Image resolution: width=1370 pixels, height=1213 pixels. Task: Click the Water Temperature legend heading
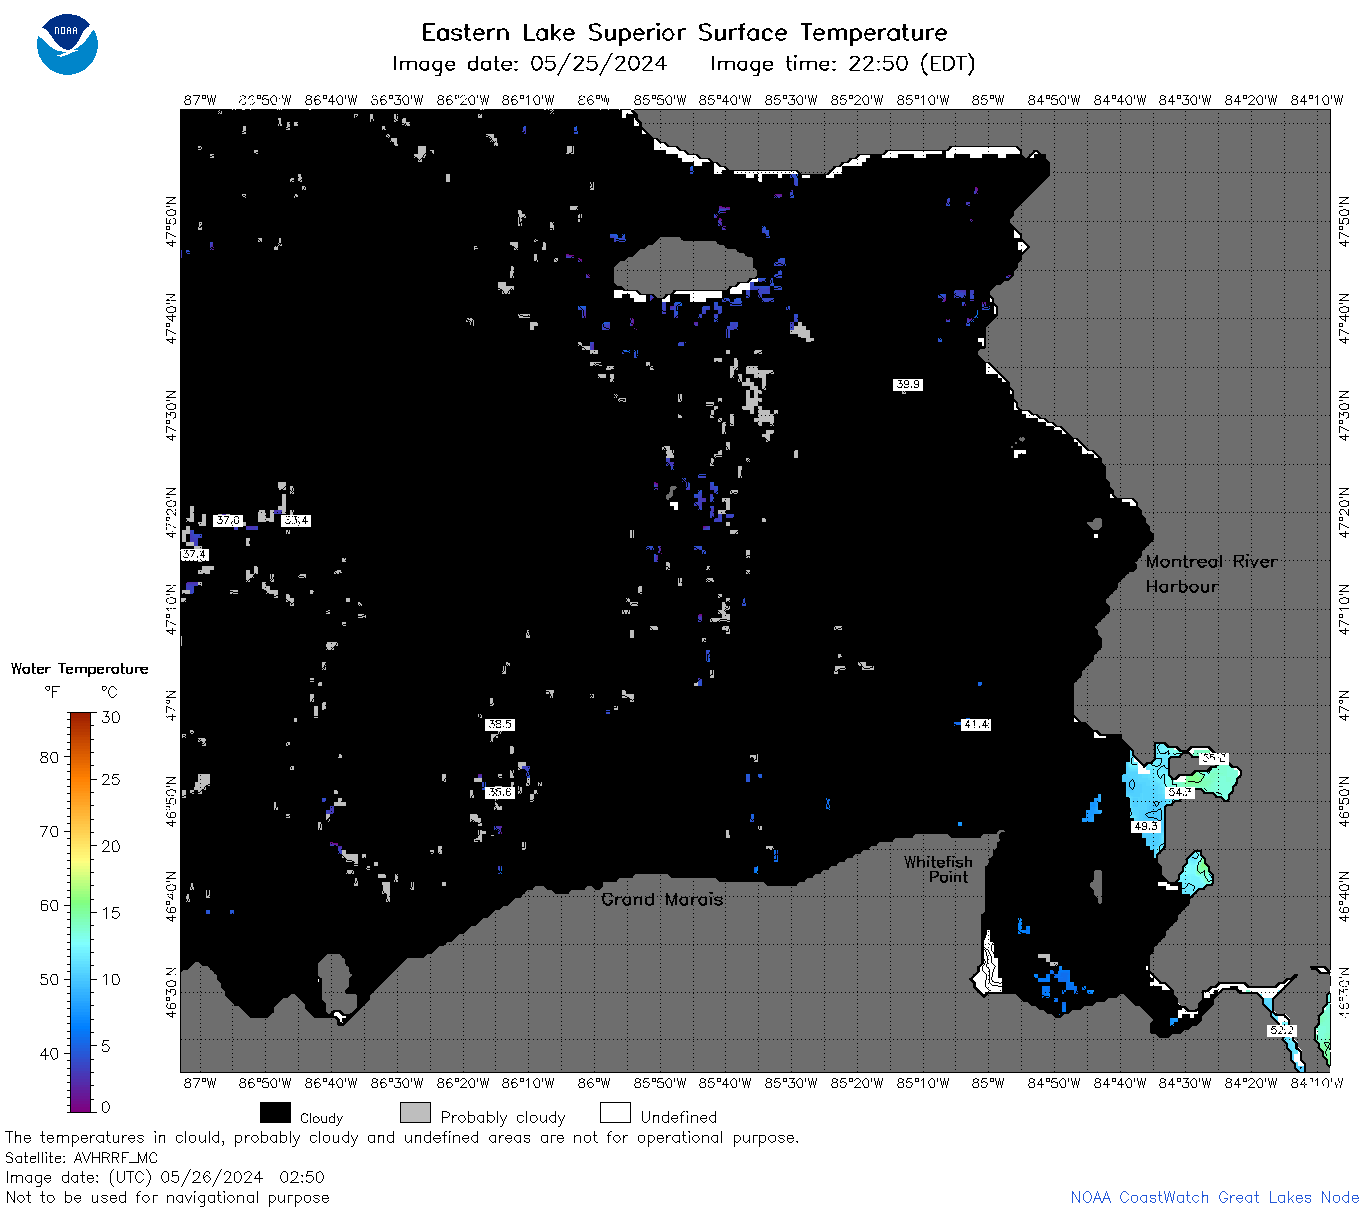[x=79, y=668]
